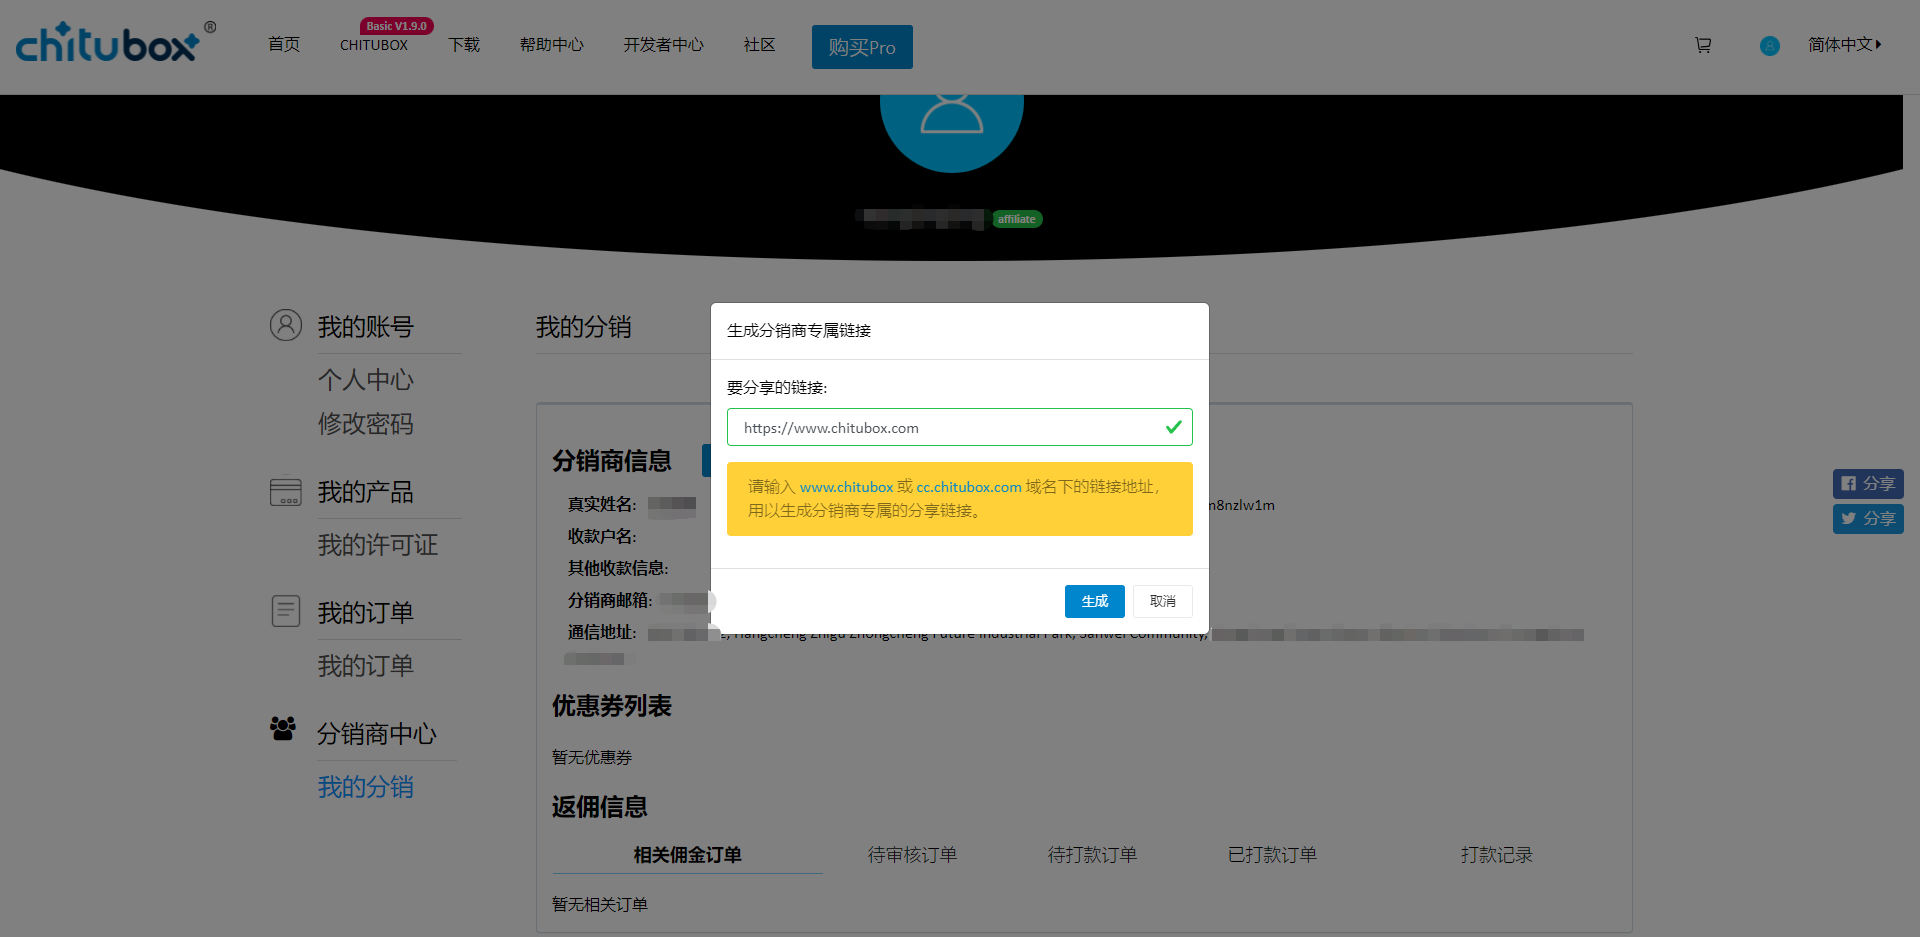Open 开发者中心 in the navigation
The image size is (1920, 937).
click(664, 45)
